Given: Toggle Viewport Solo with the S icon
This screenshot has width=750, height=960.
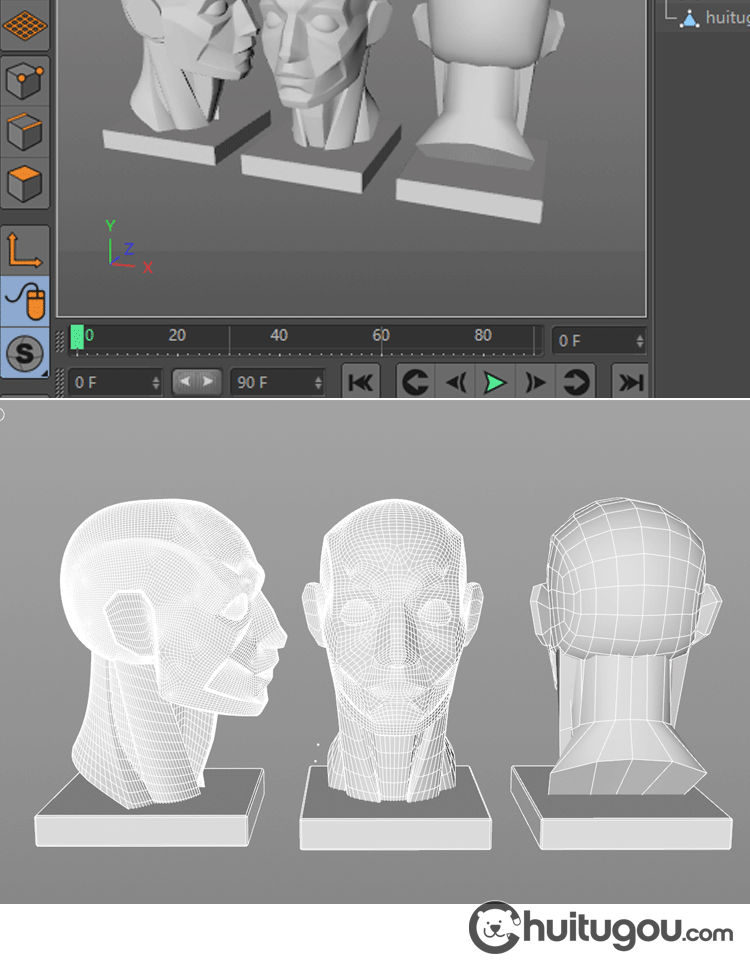Looking at the screenshot, I should pos(25,352).
